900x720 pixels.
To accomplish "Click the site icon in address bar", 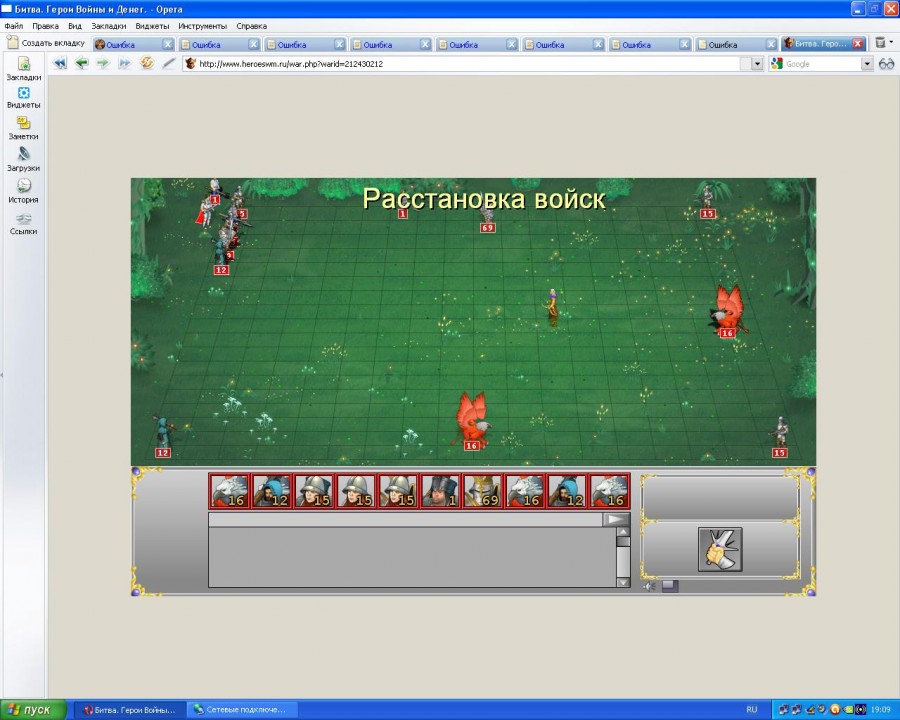I will pos(191,64).
